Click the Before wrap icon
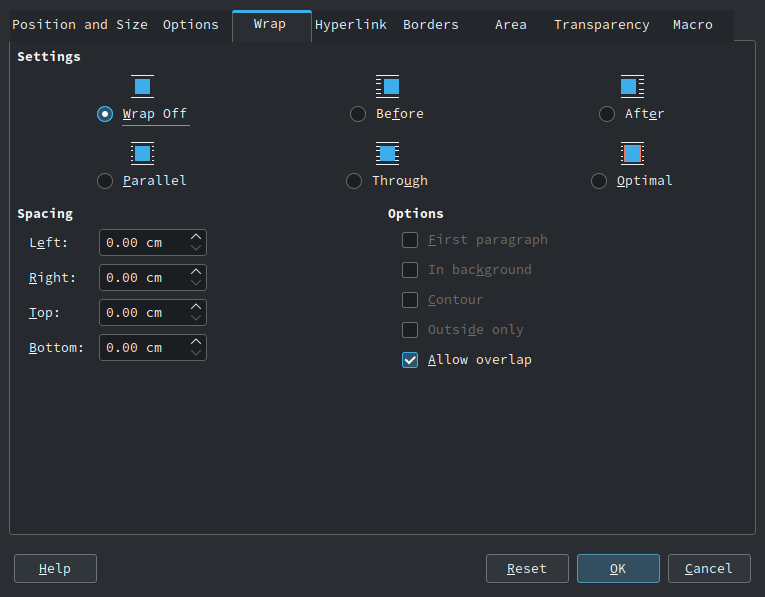765x597 pixels. point(387,87)
